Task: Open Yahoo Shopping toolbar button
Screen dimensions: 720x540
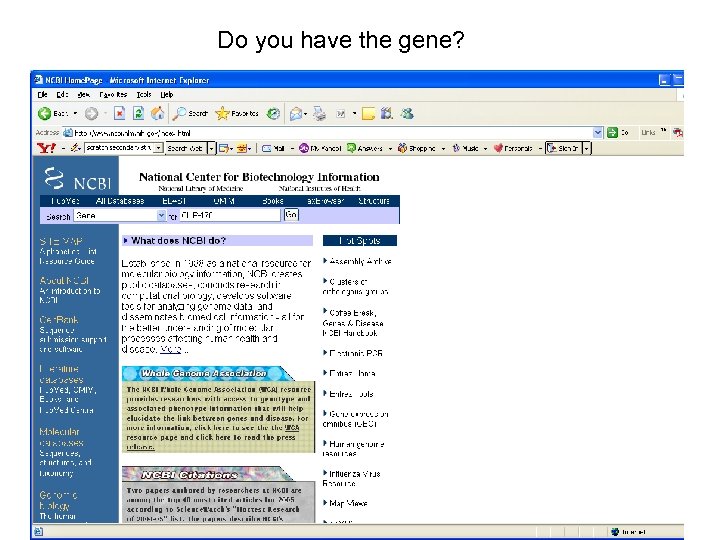Action: [x=416, y=148]
